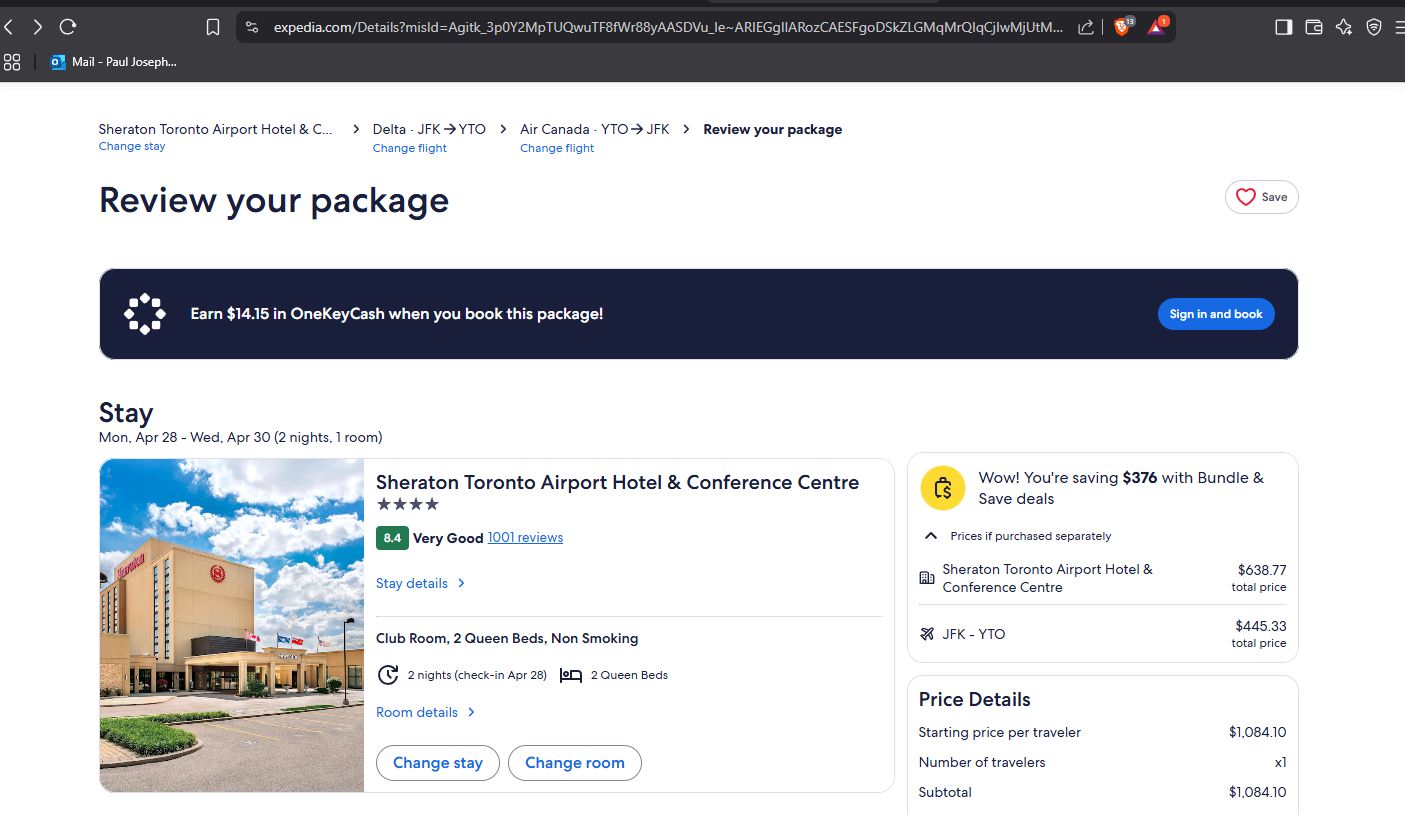Click the share icon in the address bar
The width and height of the screenshot is (1405, 815).
coord(1086,27)
